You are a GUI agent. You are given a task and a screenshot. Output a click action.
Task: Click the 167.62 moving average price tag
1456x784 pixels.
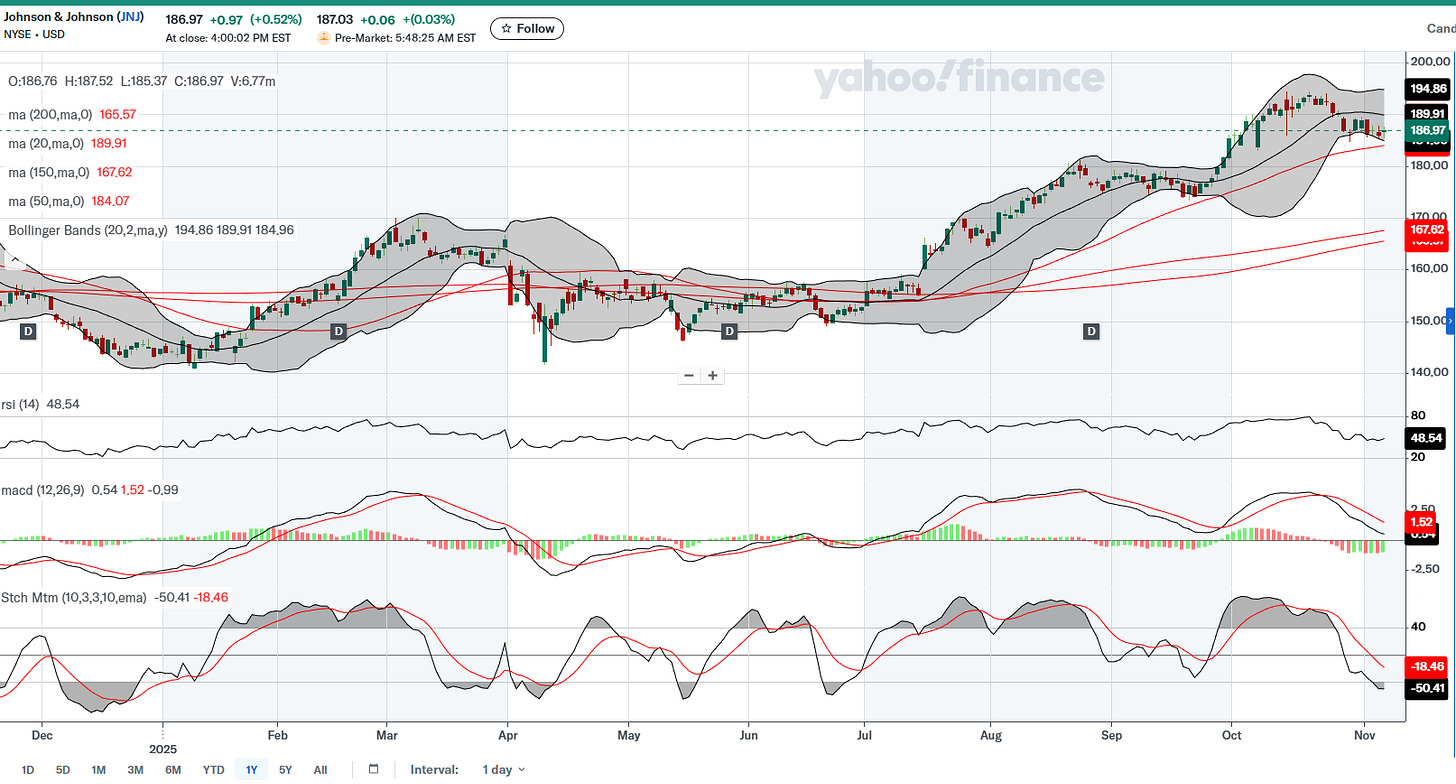point(1427,229)
